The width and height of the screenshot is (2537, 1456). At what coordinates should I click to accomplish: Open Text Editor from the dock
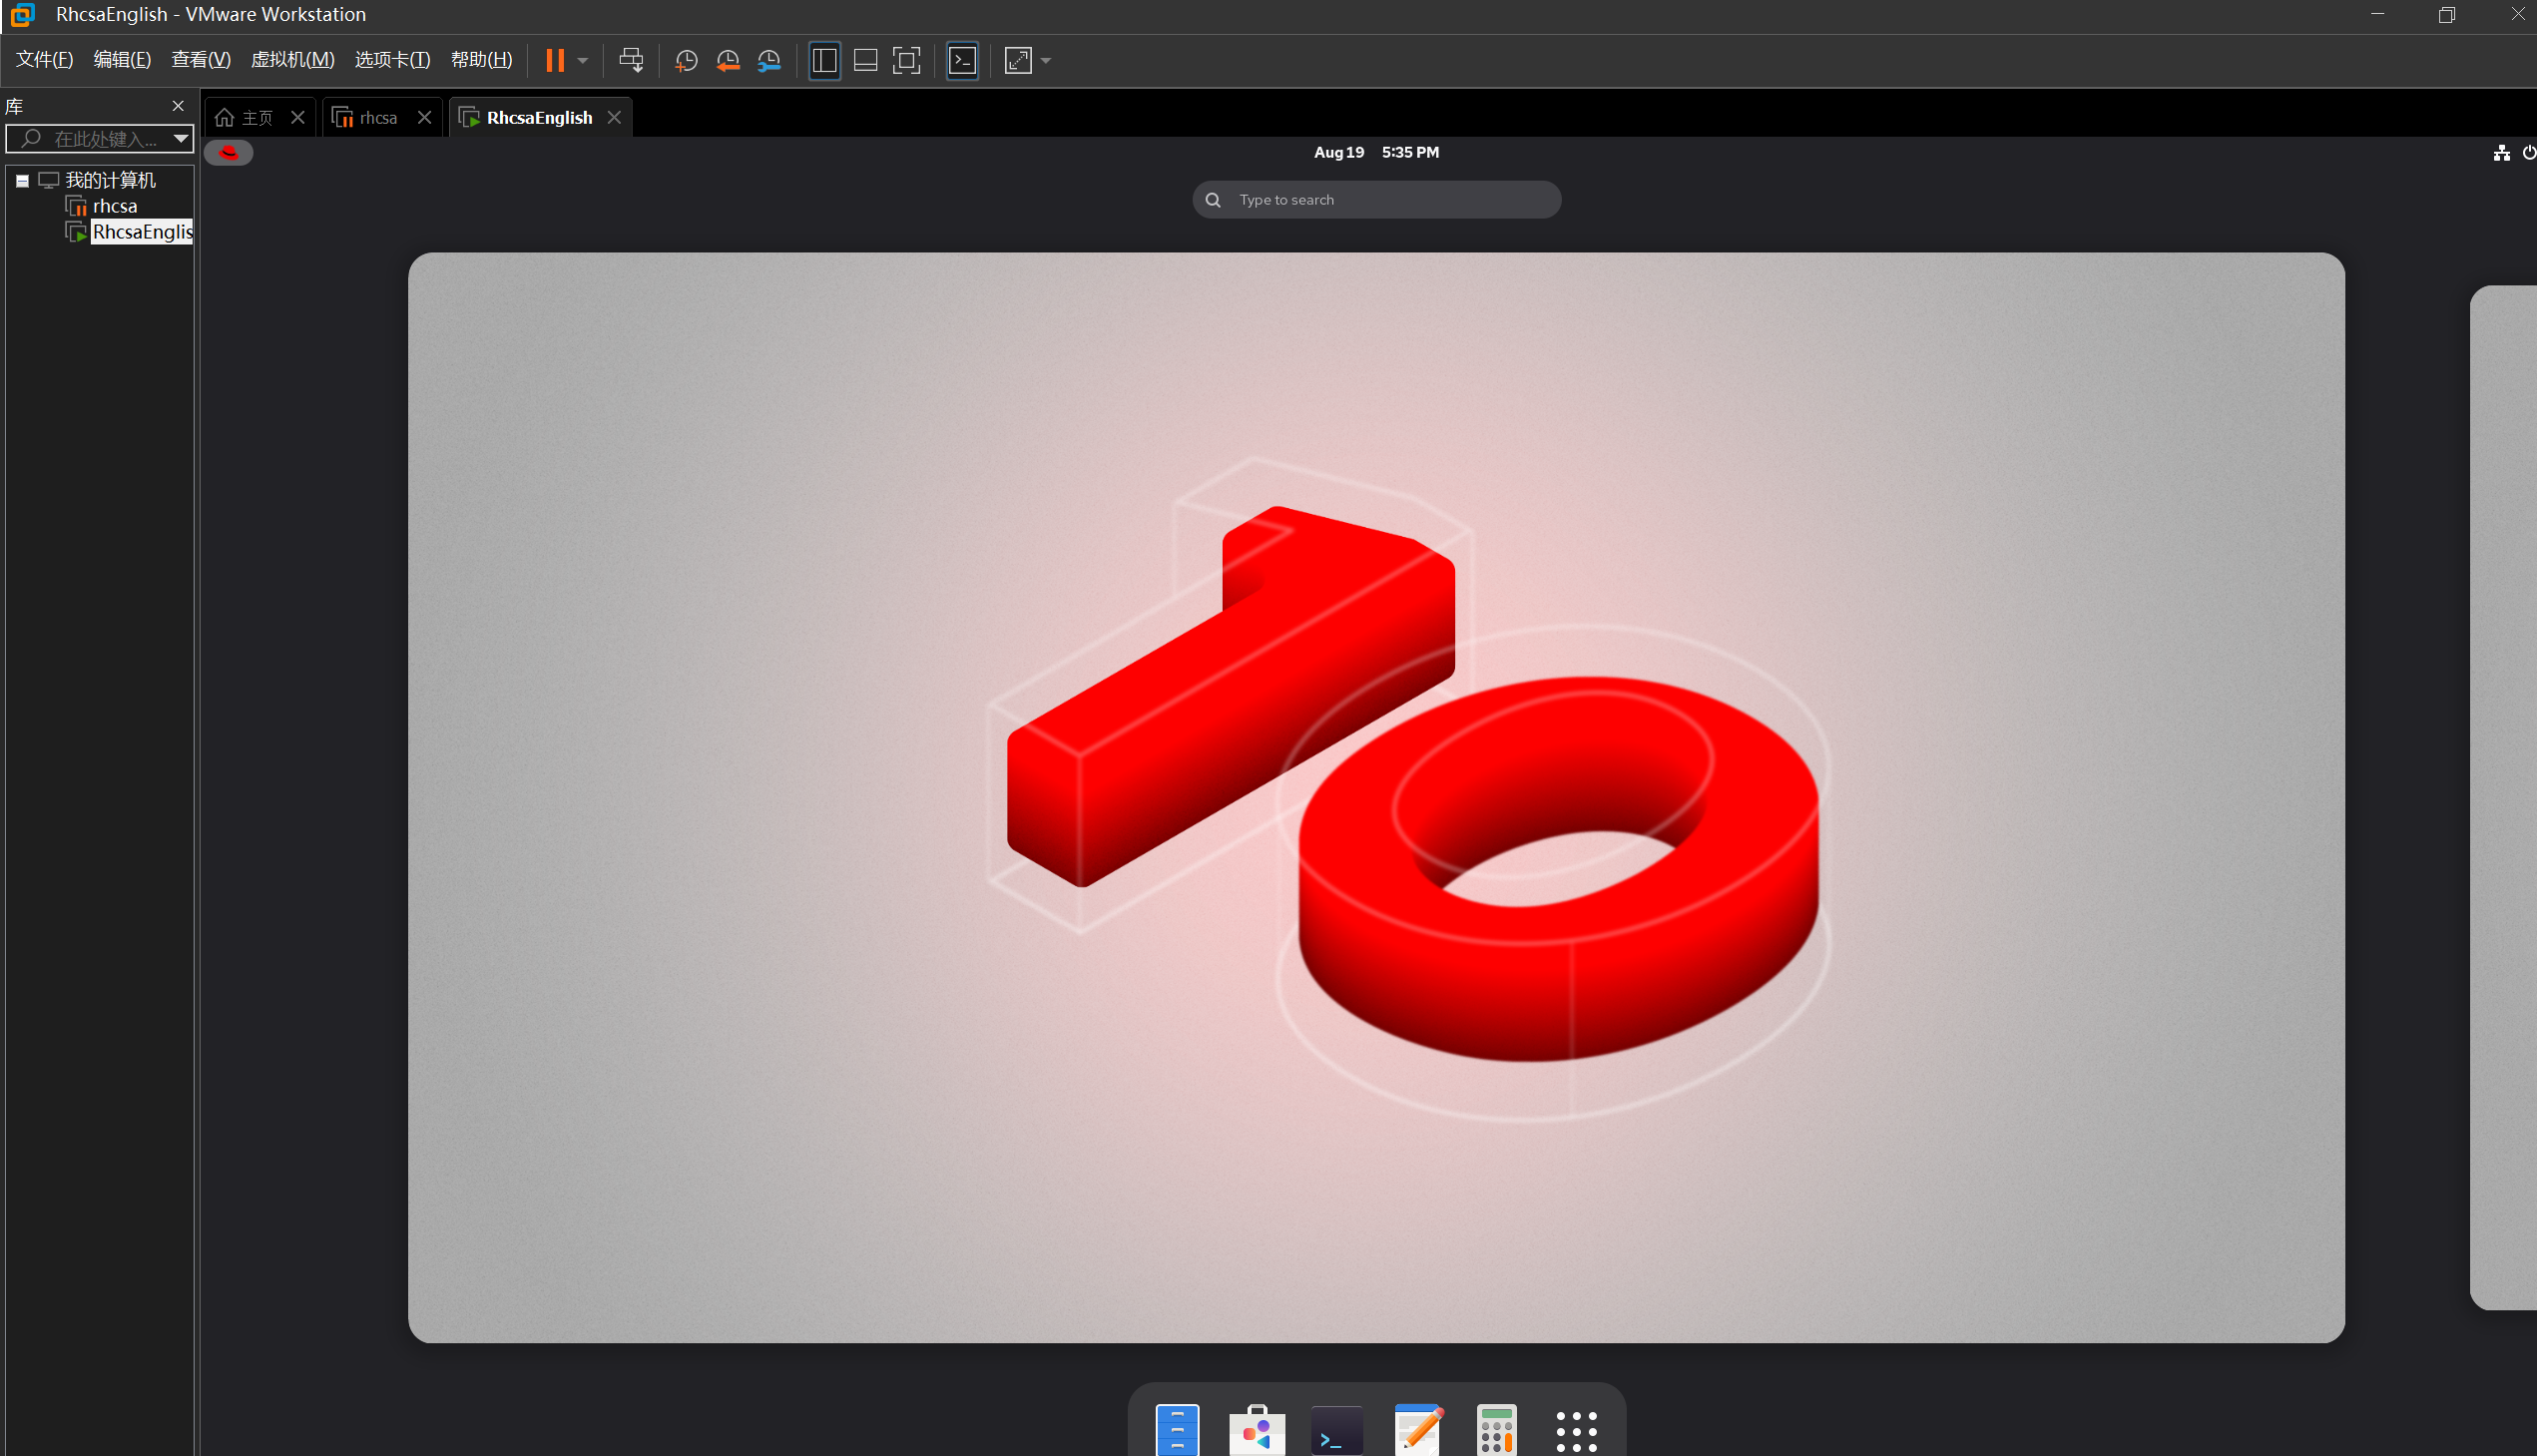click(x=1417, y=1431)
